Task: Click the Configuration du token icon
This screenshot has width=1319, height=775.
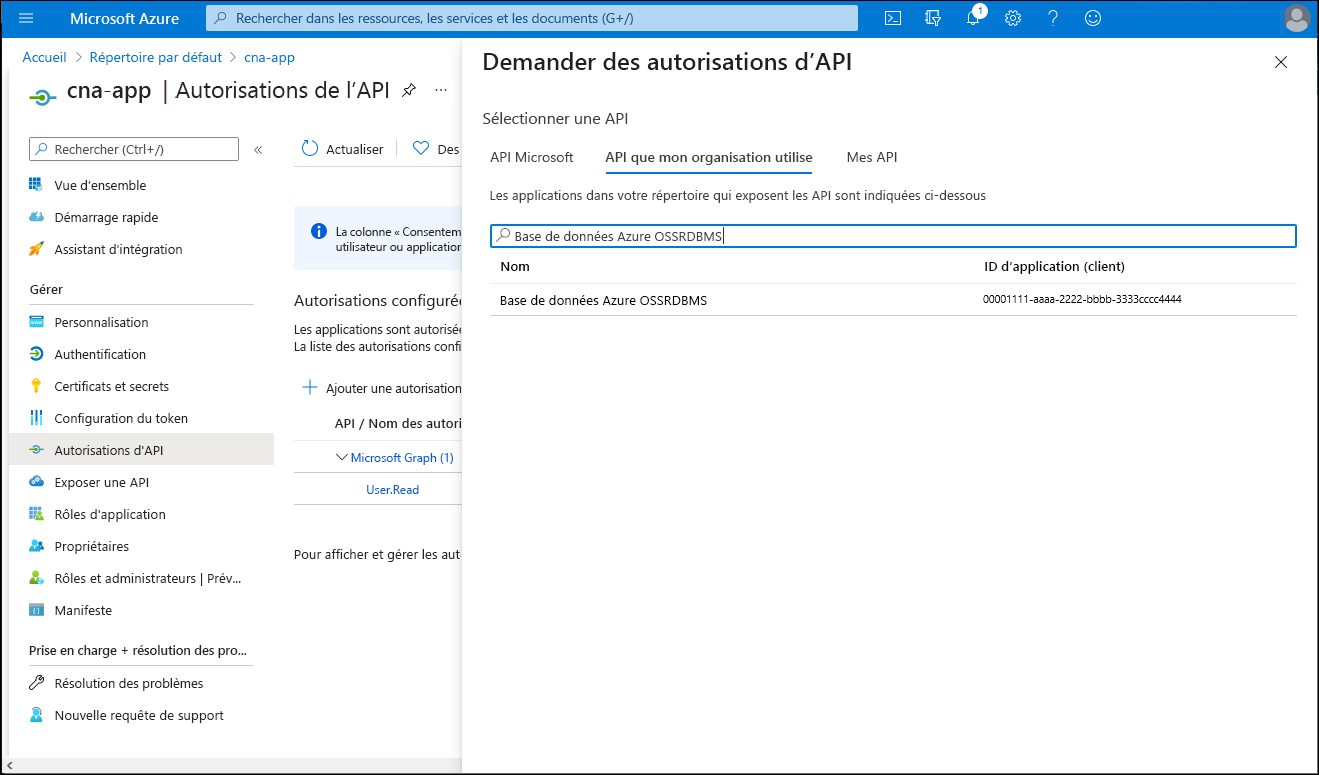Action: tap(36, 418)
